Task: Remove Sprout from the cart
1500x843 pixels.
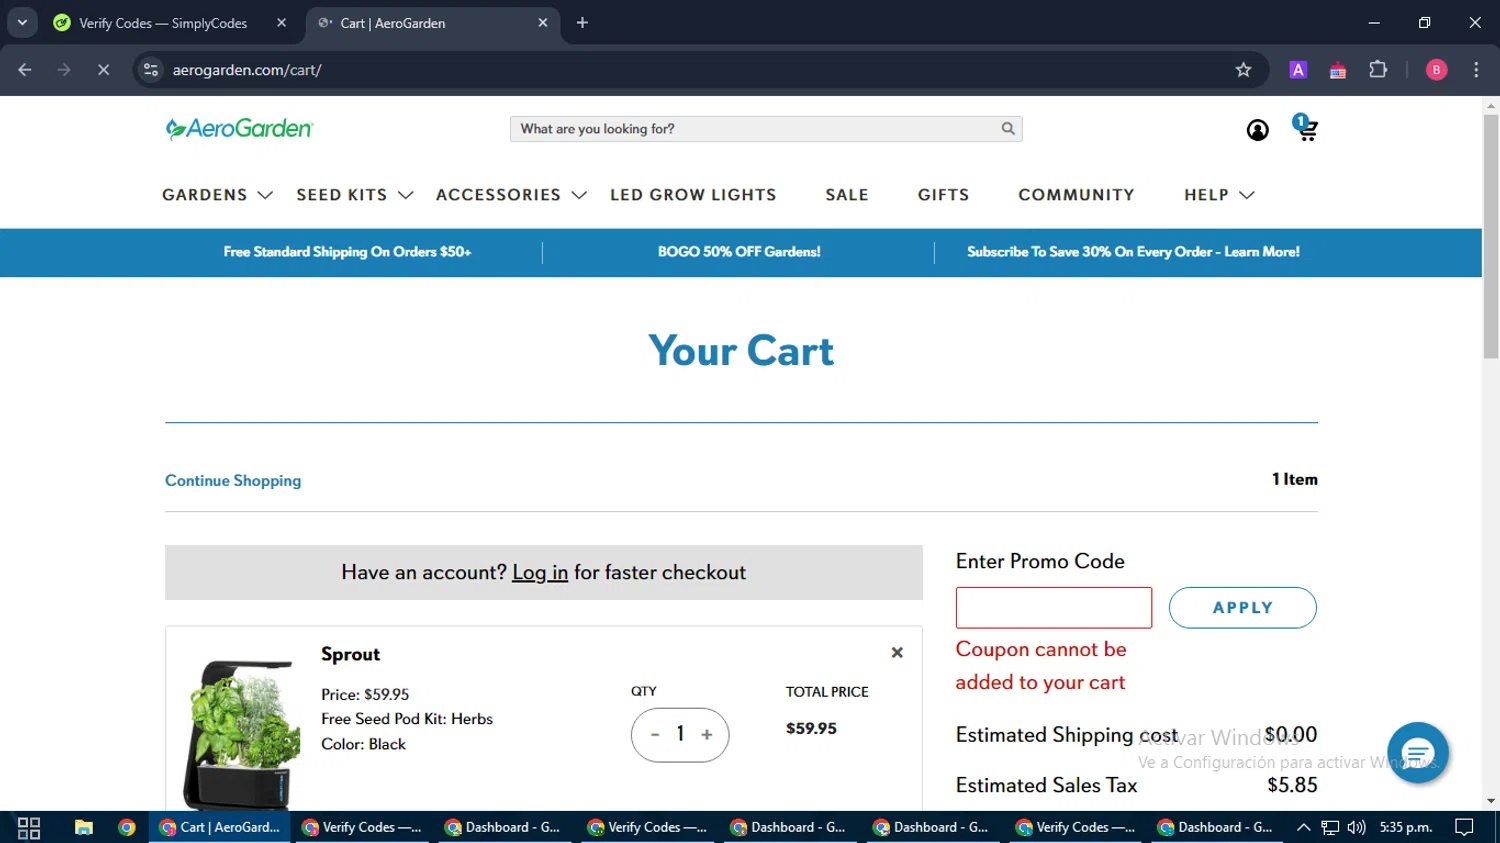Action: (x=897, y=653)
